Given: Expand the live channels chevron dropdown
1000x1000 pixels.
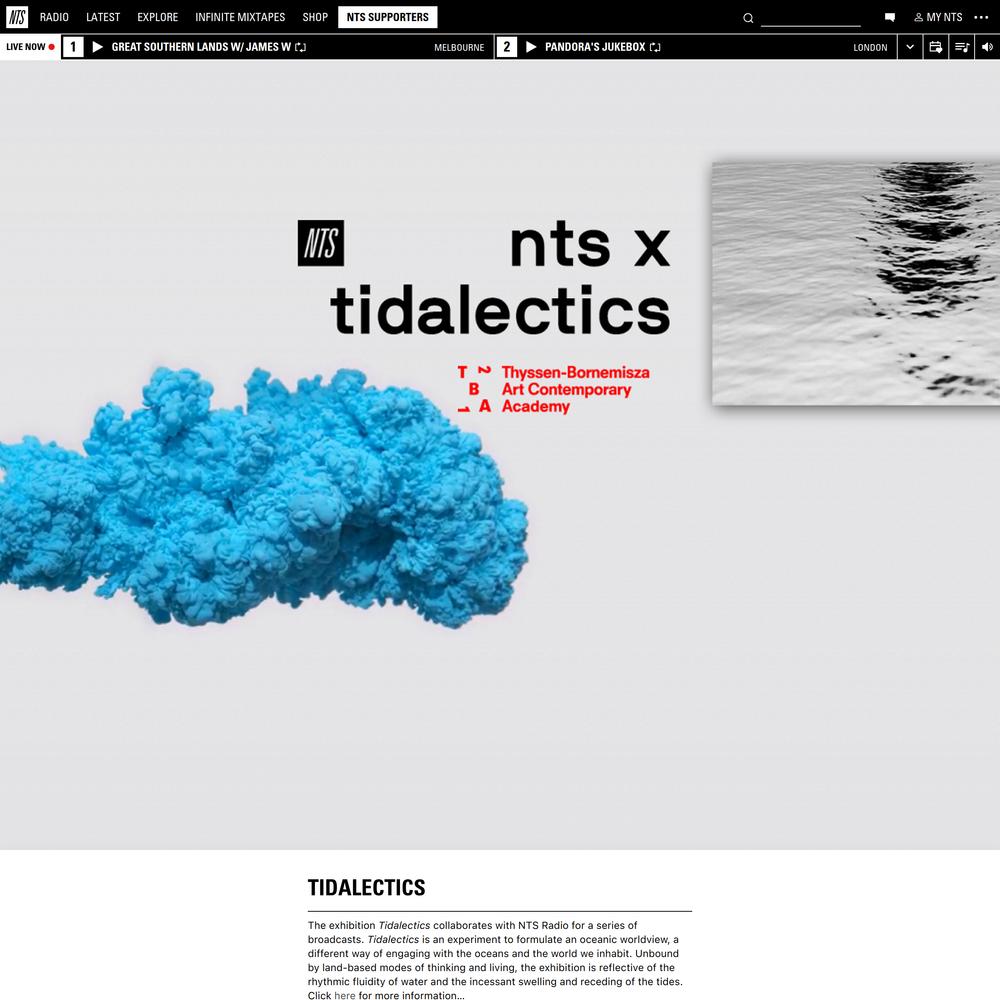Looking at the screenshot, I should tap(910, 47).
